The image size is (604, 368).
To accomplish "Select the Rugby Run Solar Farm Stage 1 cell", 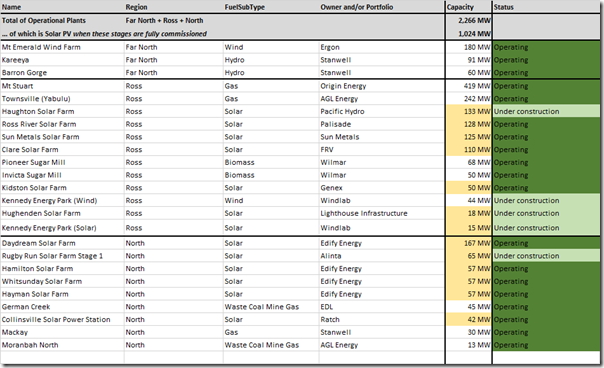I will point(62,256).
